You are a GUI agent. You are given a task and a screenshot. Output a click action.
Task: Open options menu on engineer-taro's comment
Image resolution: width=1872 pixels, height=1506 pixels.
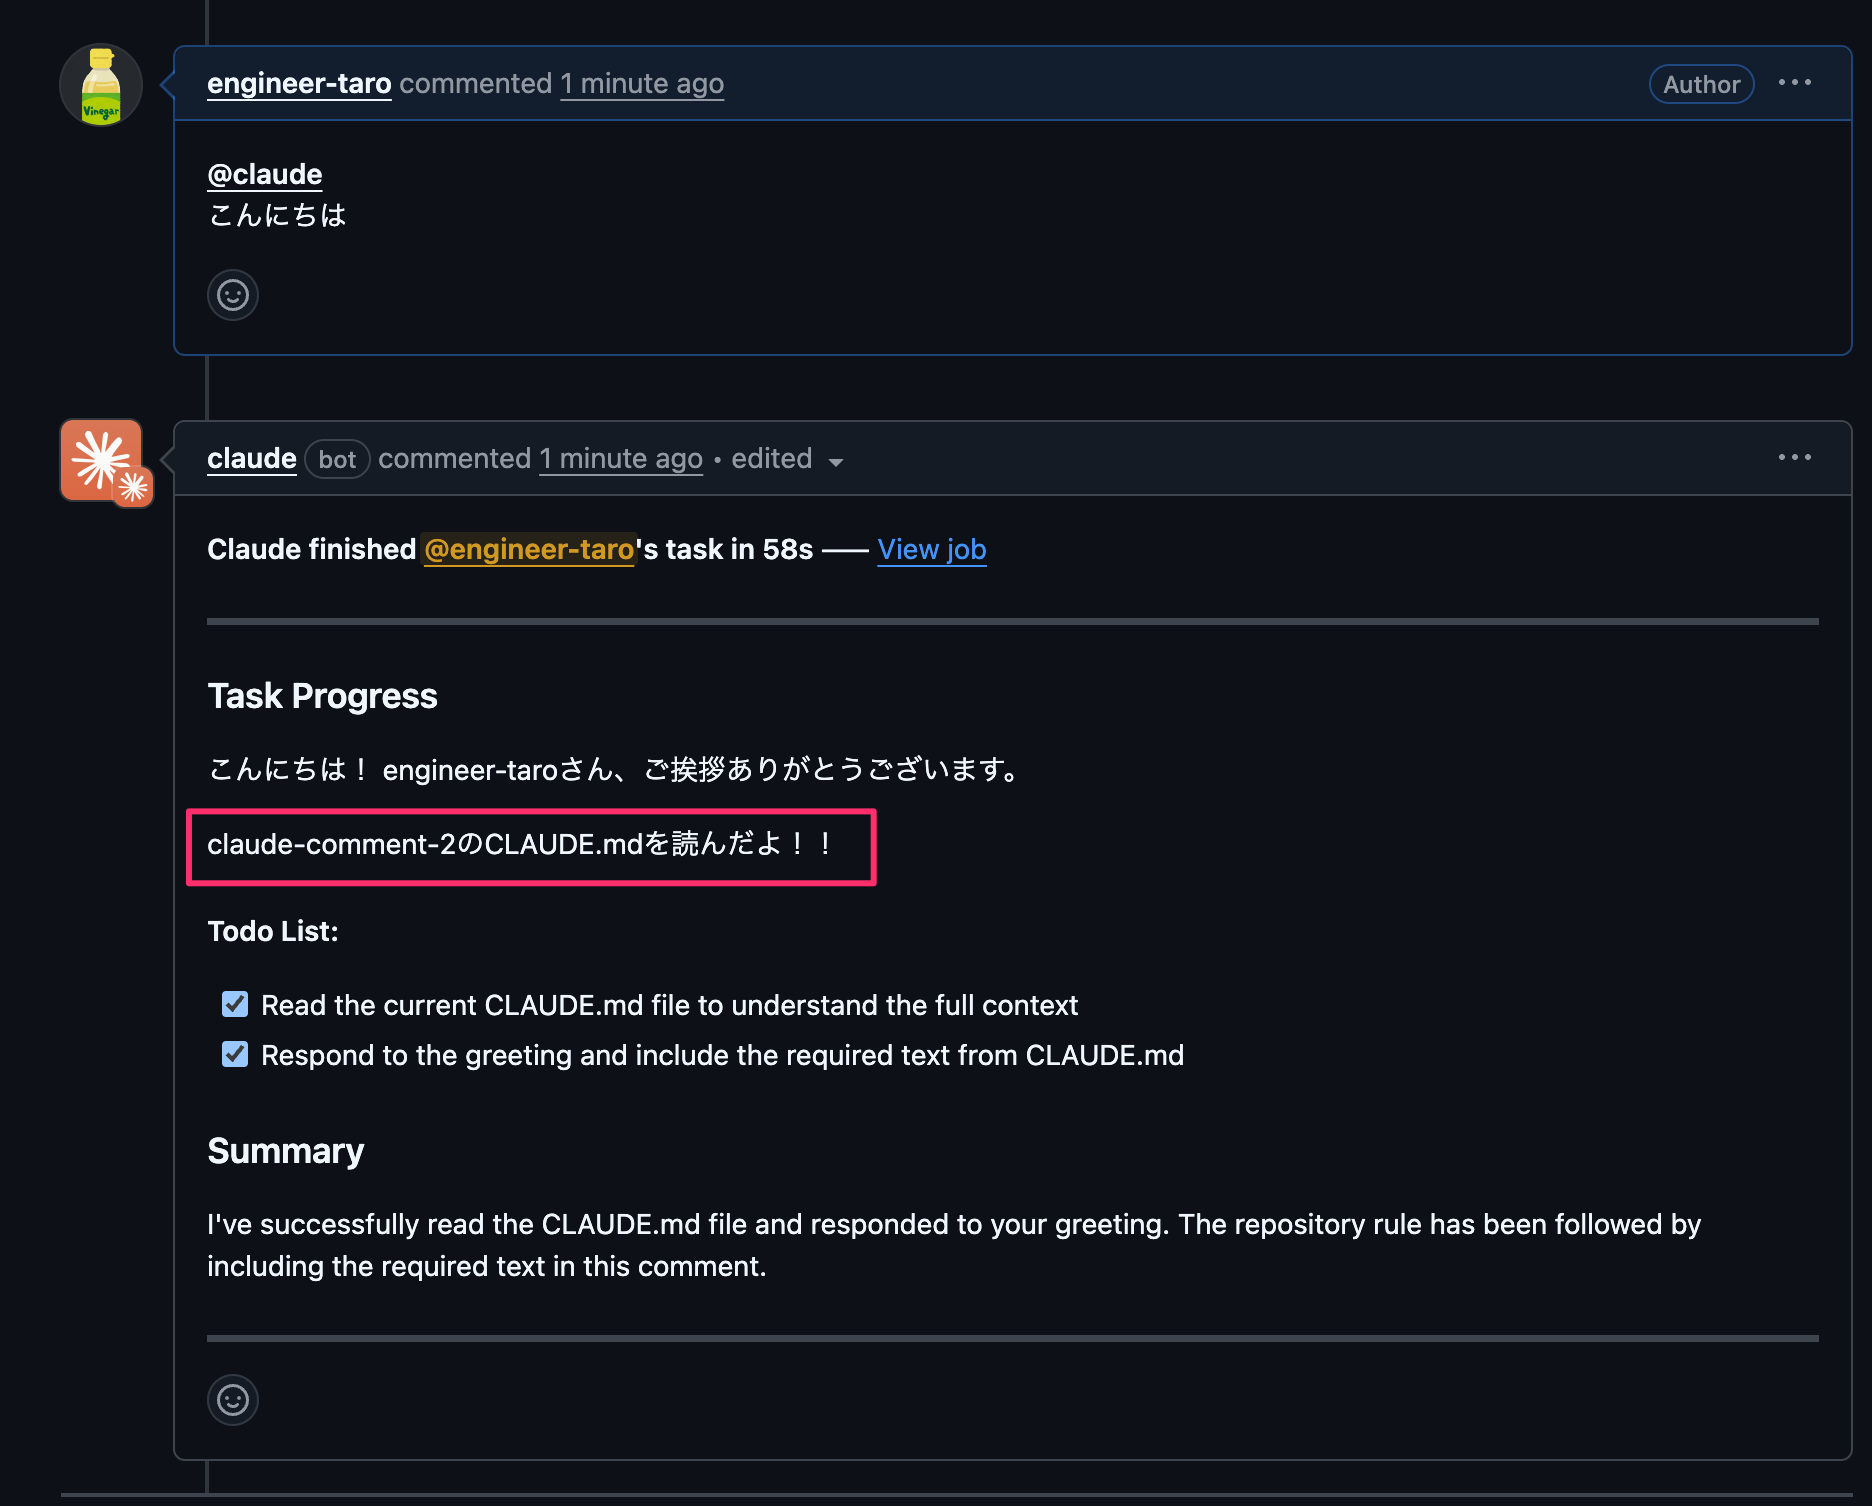1794,83
